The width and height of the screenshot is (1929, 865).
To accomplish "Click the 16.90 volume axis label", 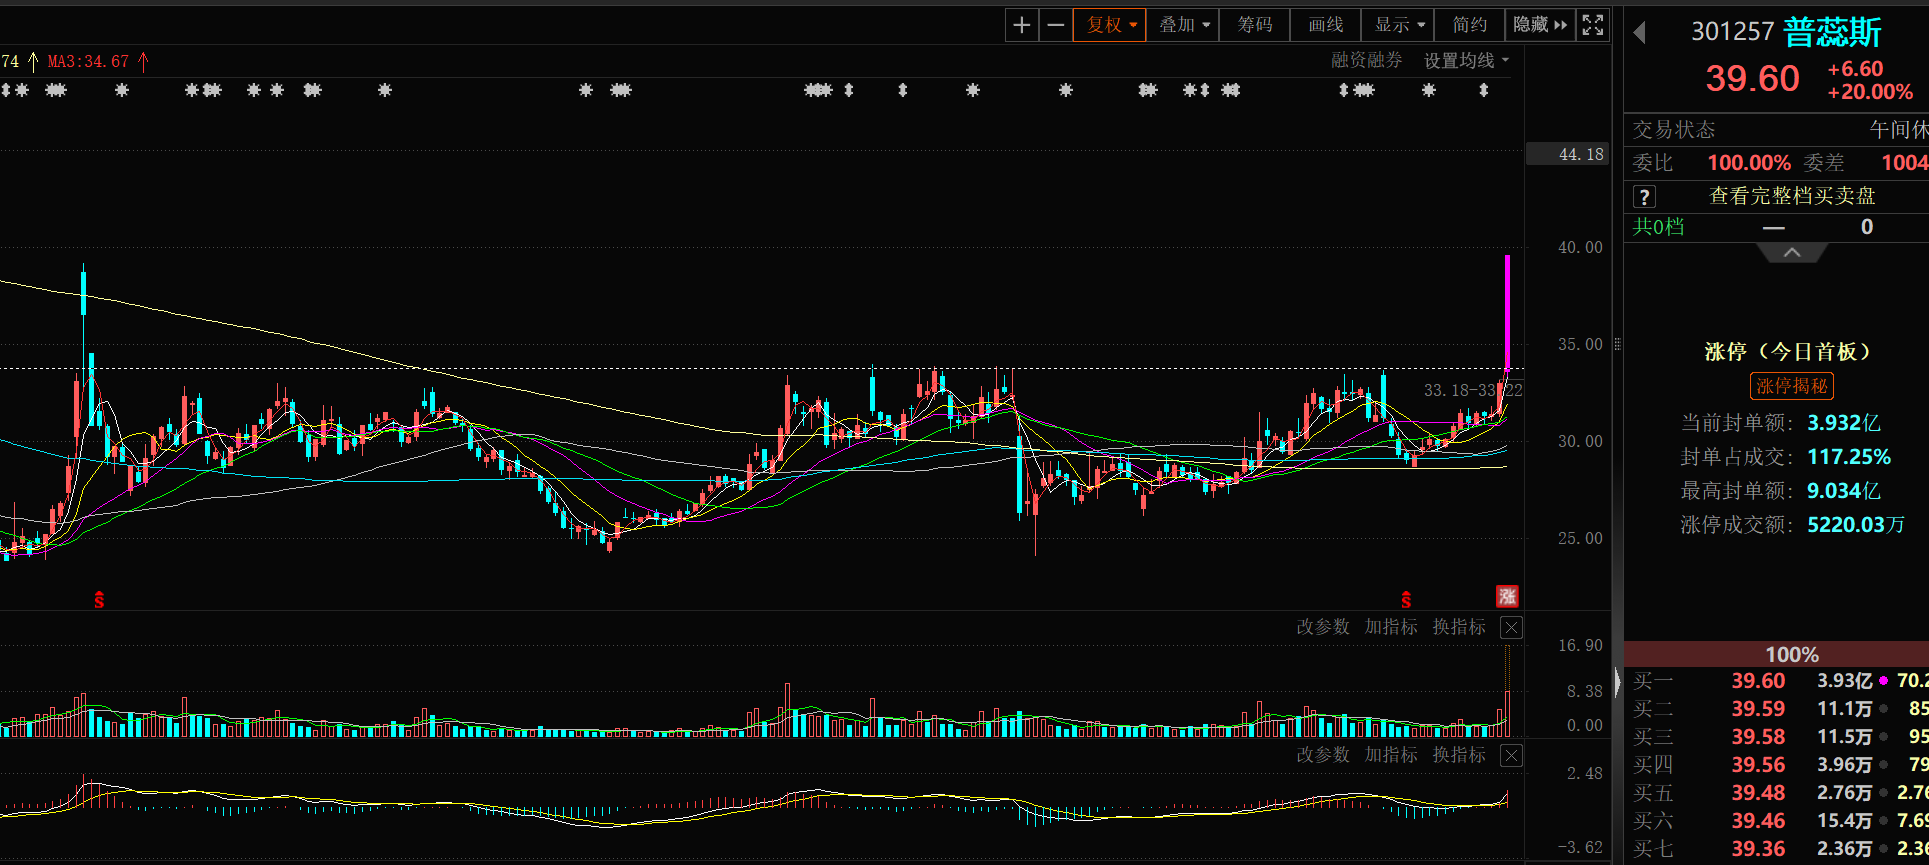I will 1580,646.
